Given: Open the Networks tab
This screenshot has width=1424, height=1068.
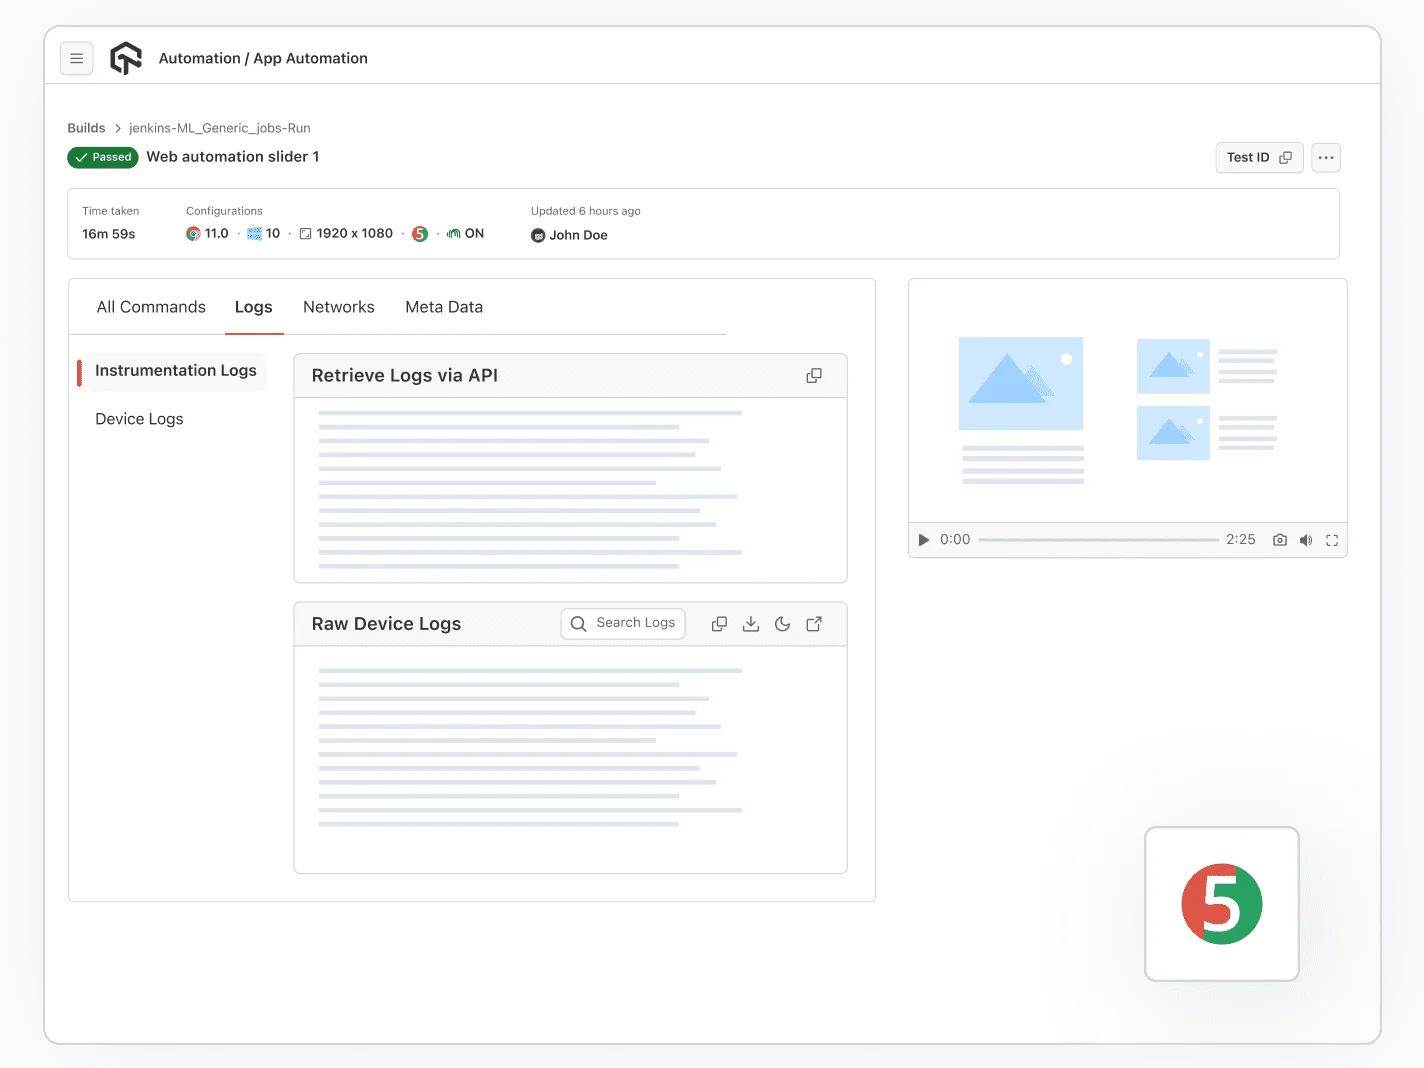Looking at the screenshot, I should [339, 307].
